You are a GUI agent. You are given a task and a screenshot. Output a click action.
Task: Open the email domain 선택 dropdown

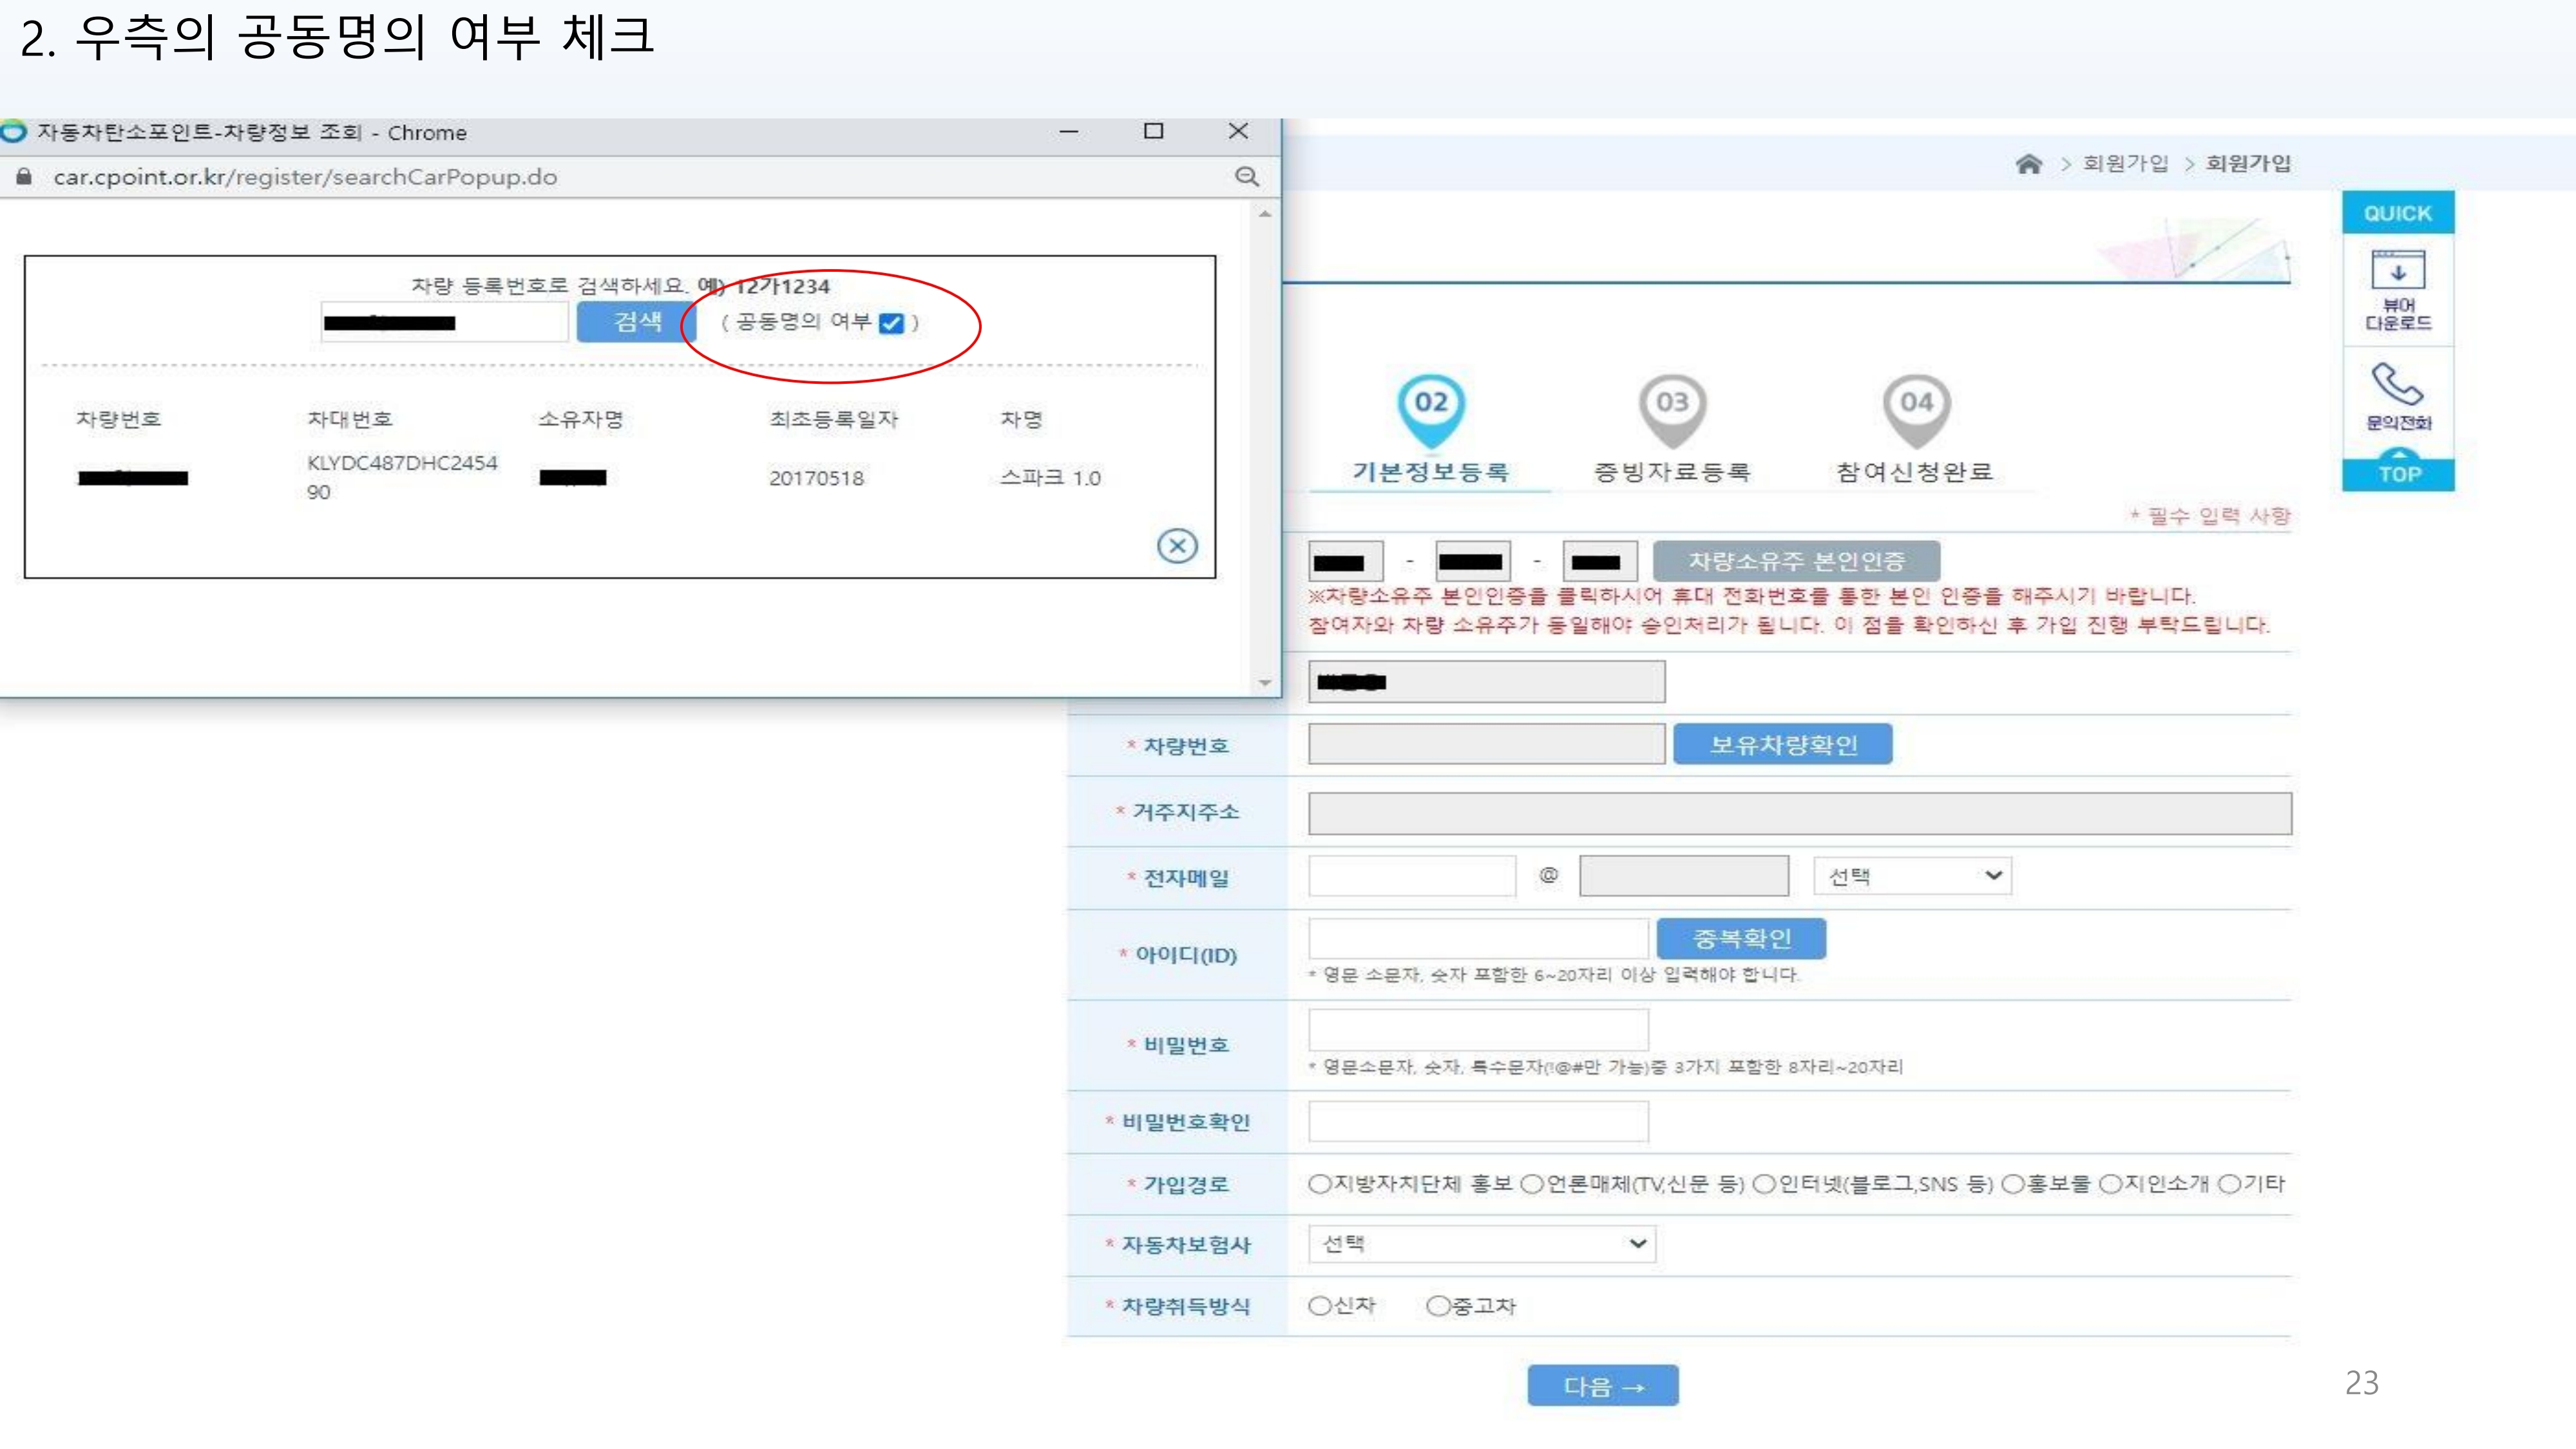click(1911, 876)
